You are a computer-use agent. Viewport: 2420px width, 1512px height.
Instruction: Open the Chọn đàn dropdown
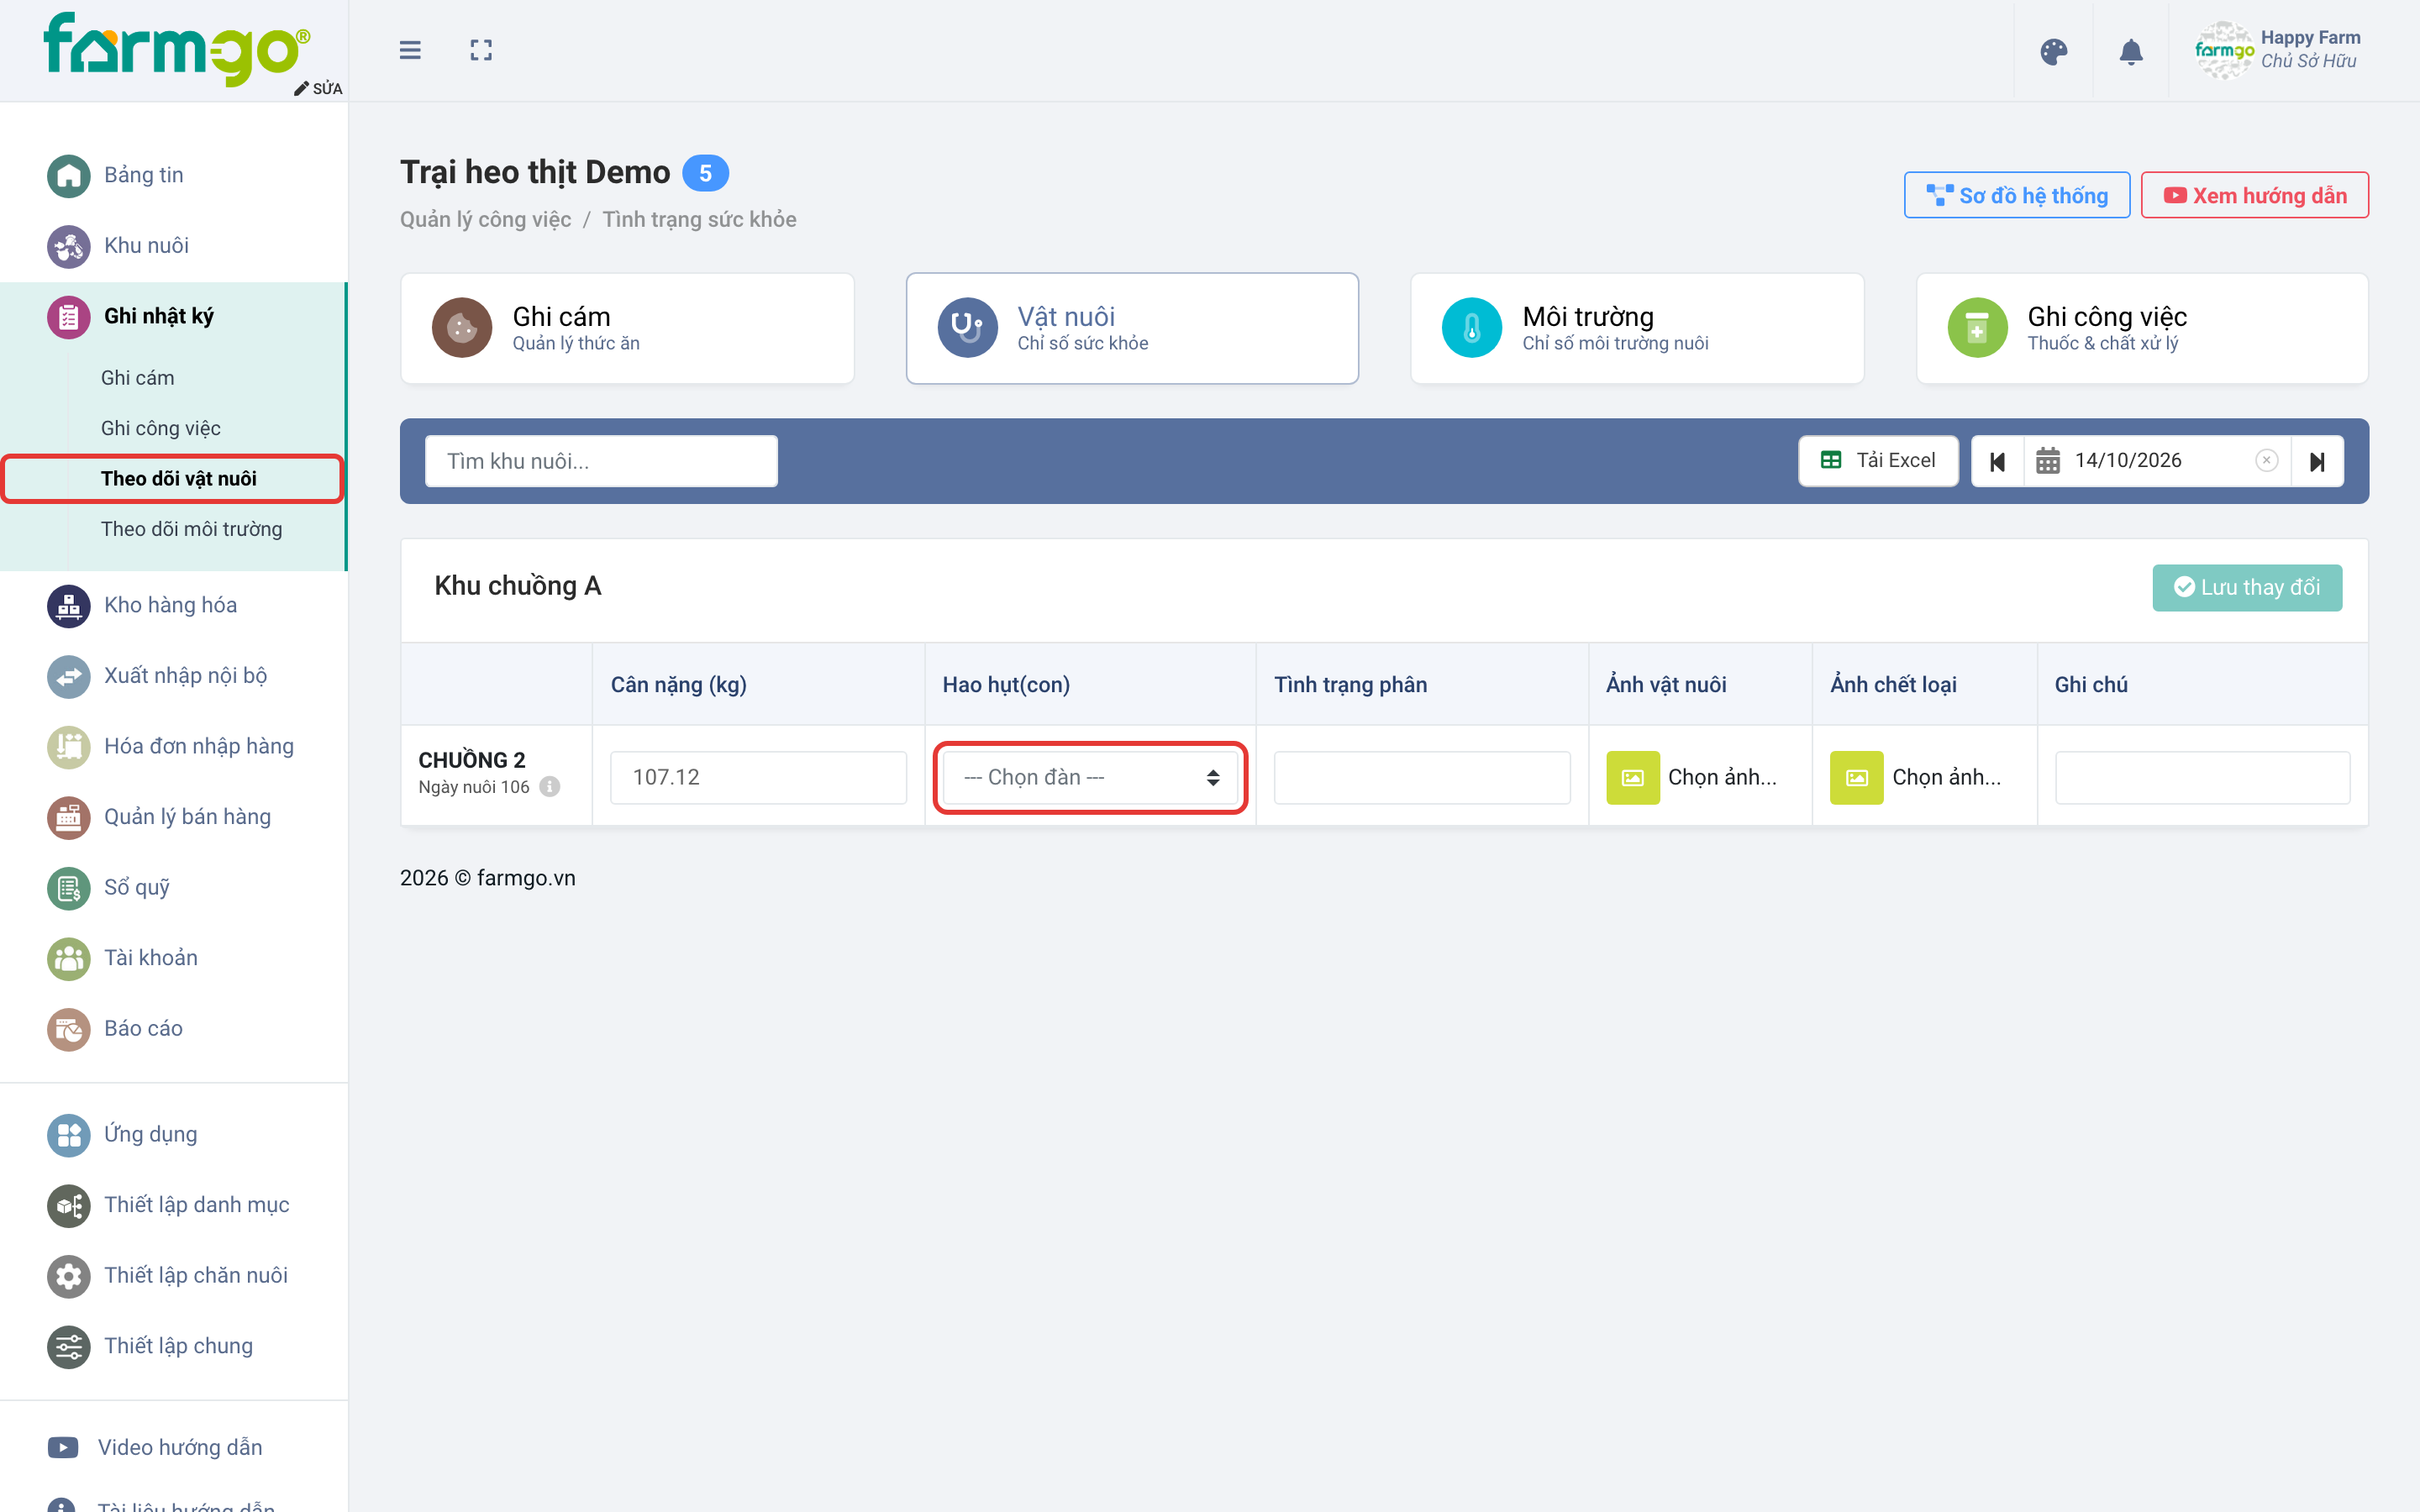(x=1090, y=778)
